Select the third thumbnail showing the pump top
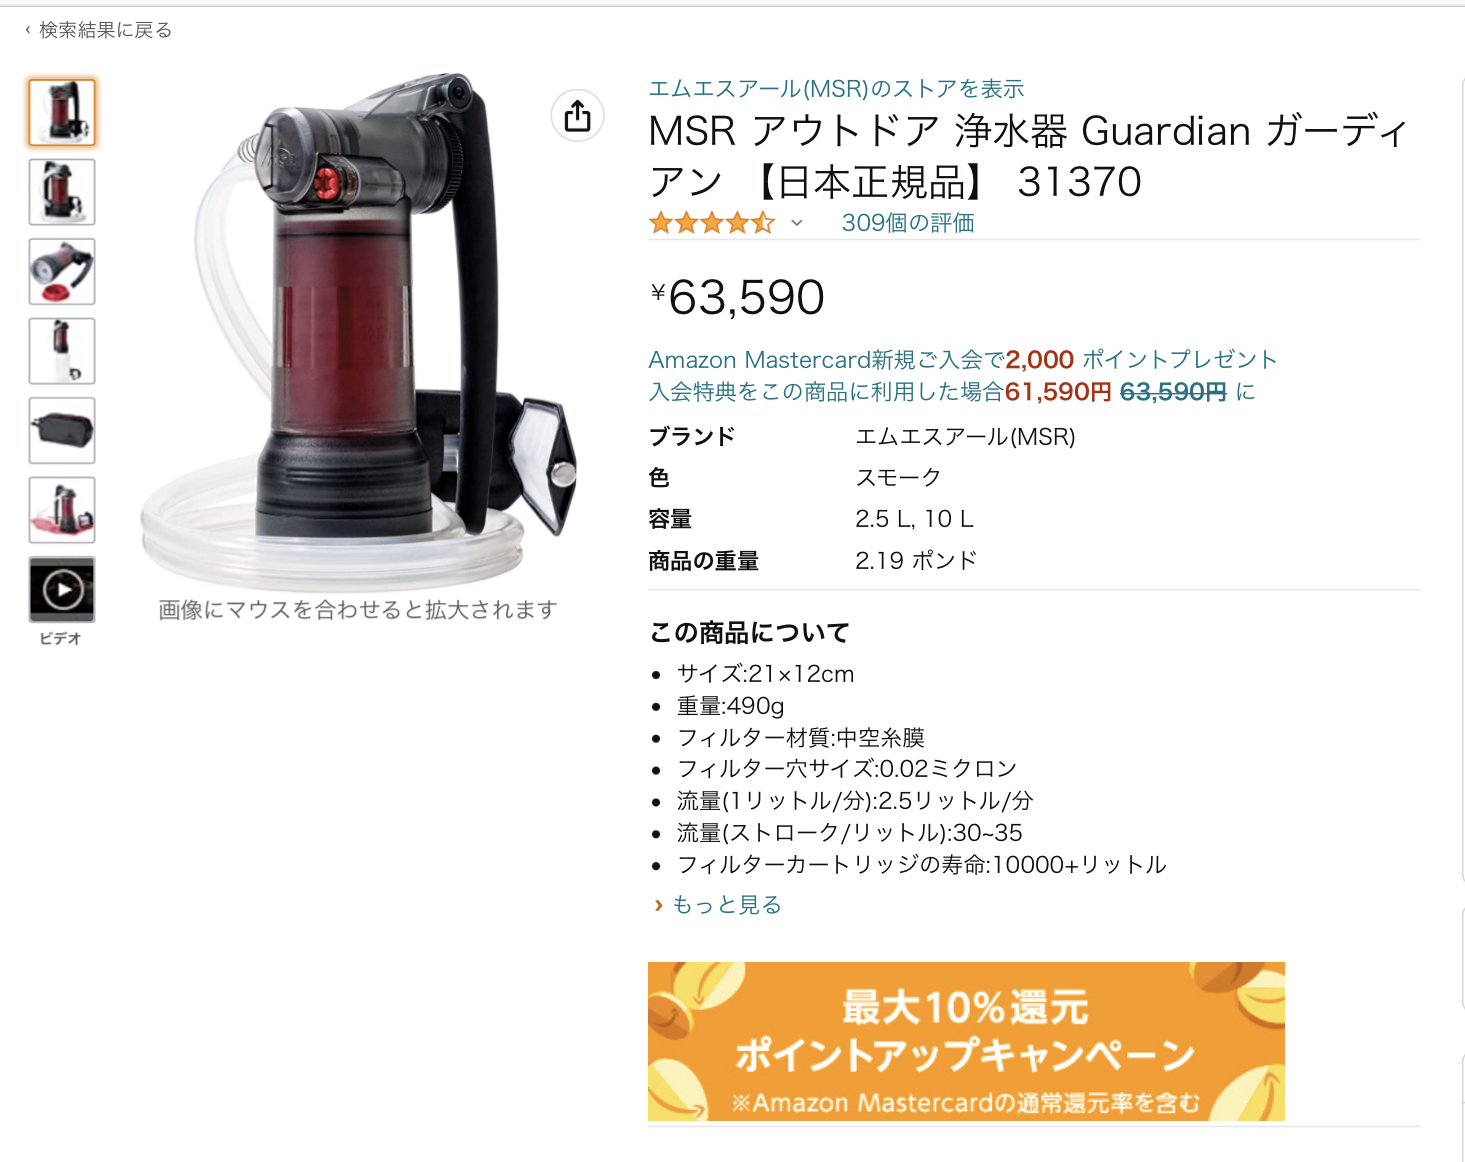The width and height of the screenshot is (1465, 1162). pyautogui.click(x=62, y=272)
